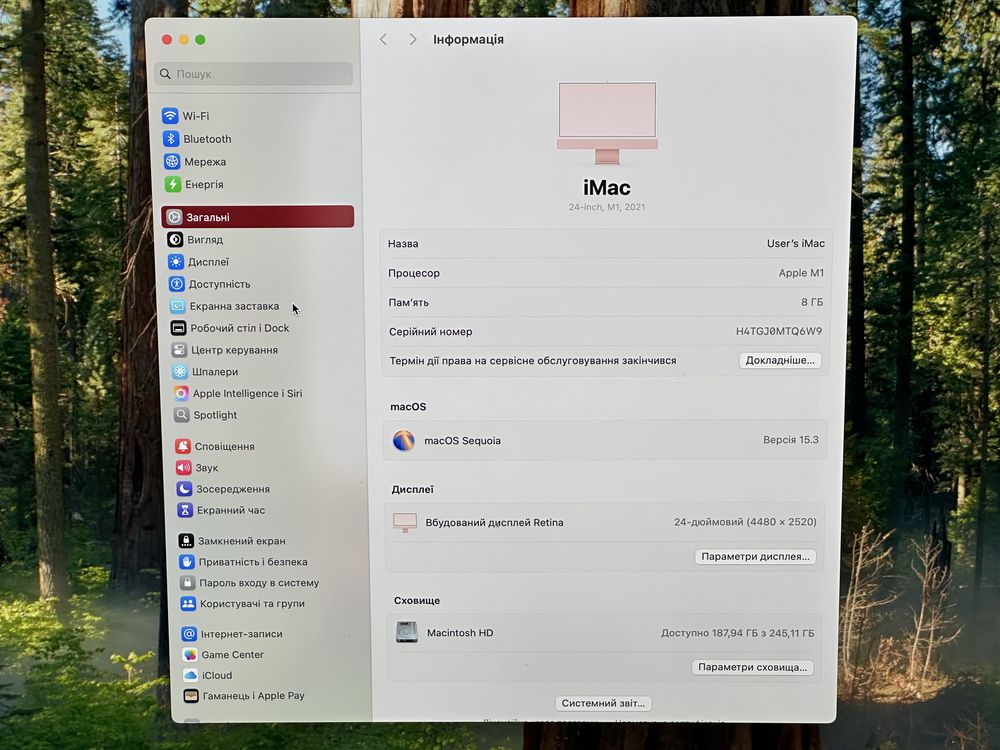This screenshot has width=1000, height=750.
Task: Go forward with the right arrow
Action: (x=413, y=40)
